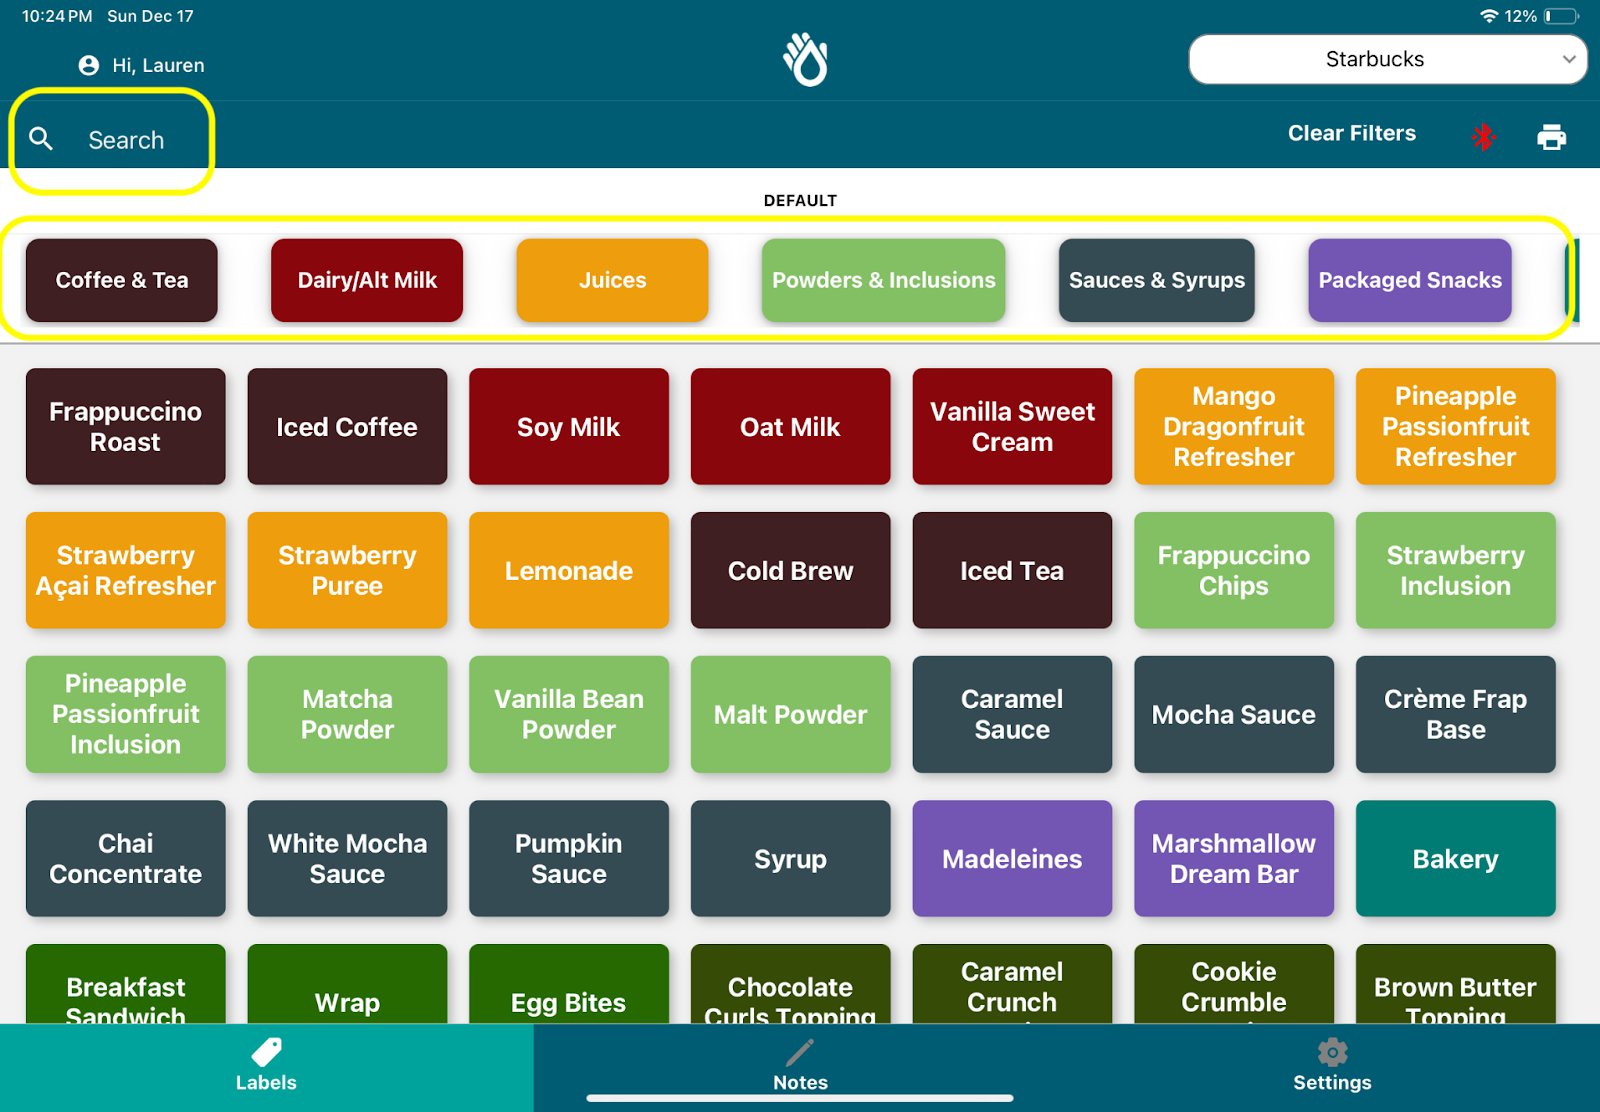The image size is (1600, 1112).
Task: Filter by Coffee & Tea category
Action: [x=122, y=280]
